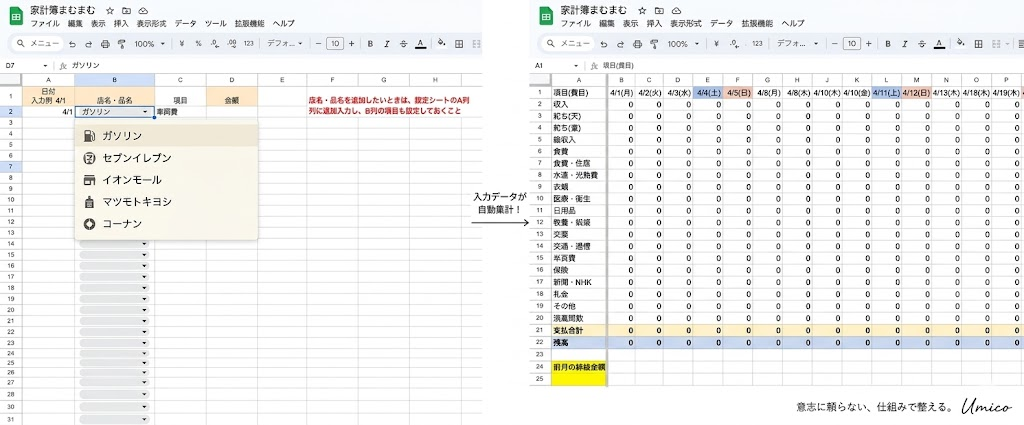1024x425 pixels.
Task: Click 4/5(日) date header in summary sheet
Action: [737, 93]
